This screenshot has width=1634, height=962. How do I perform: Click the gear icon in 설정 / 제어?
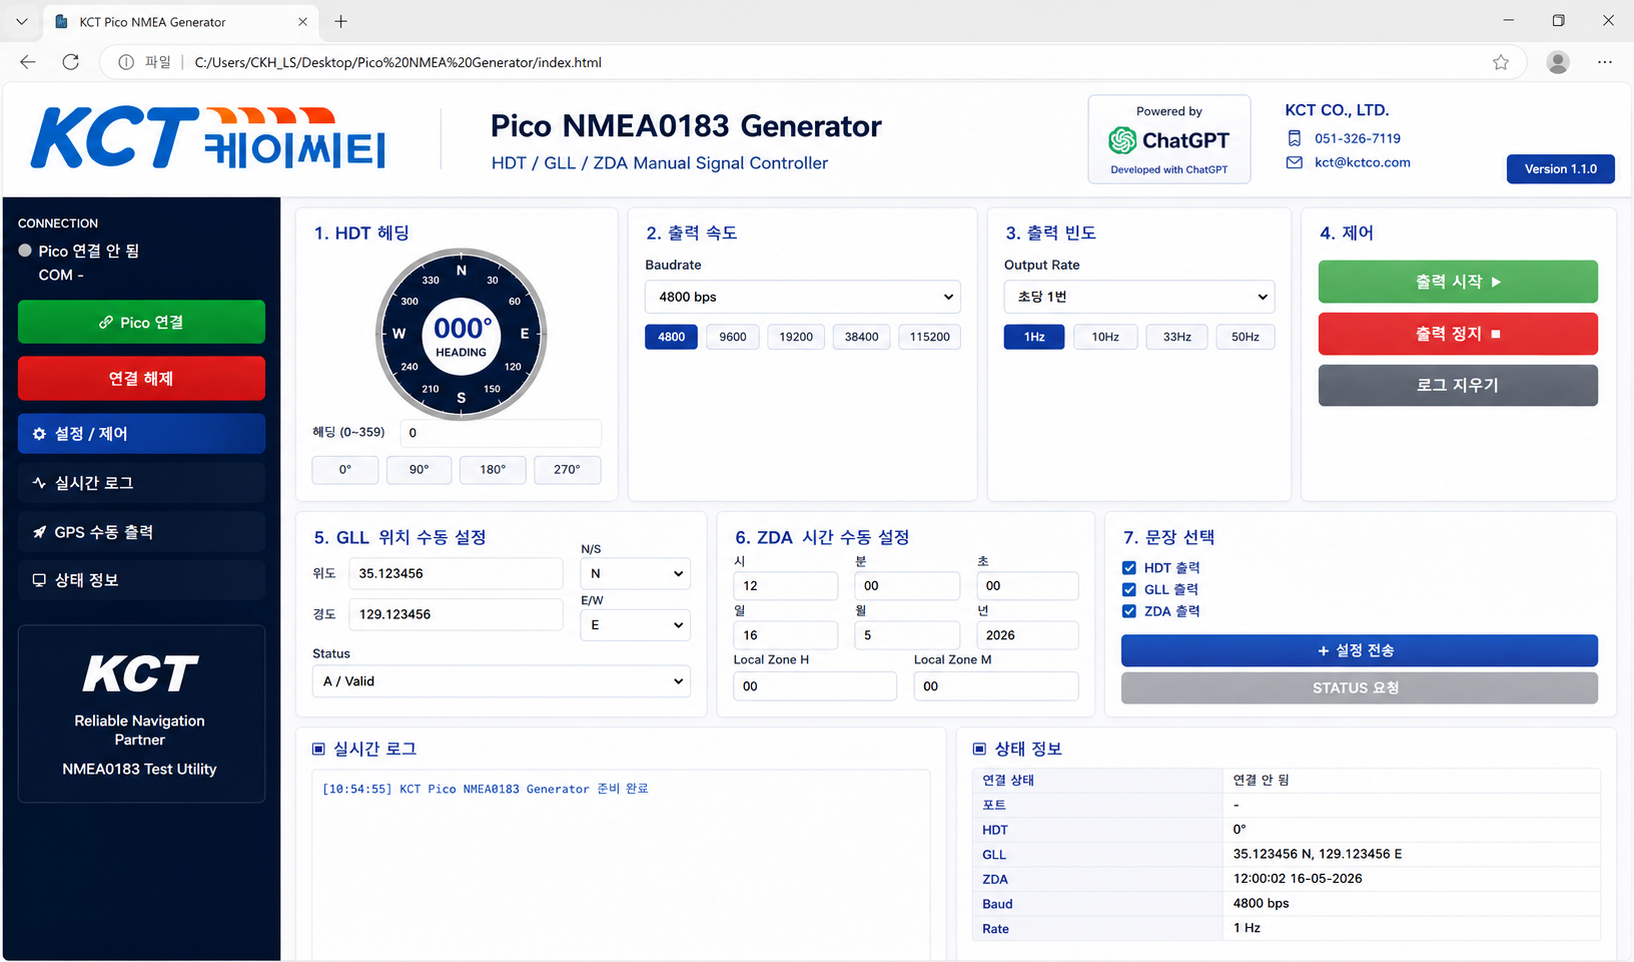tap(39, 434)
